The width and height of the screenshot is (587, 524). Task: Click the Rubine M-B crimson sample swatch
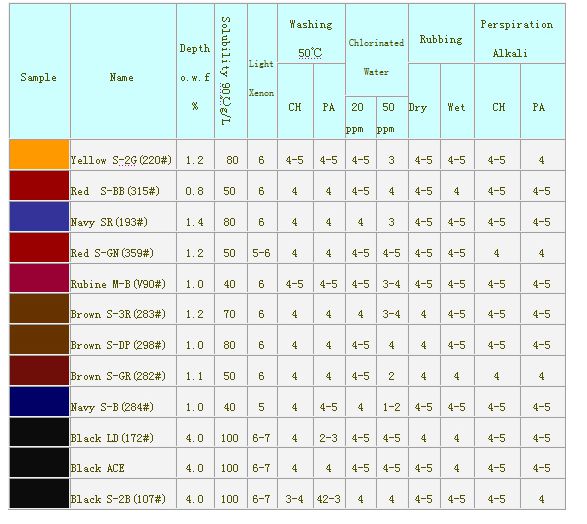[39, 278]
